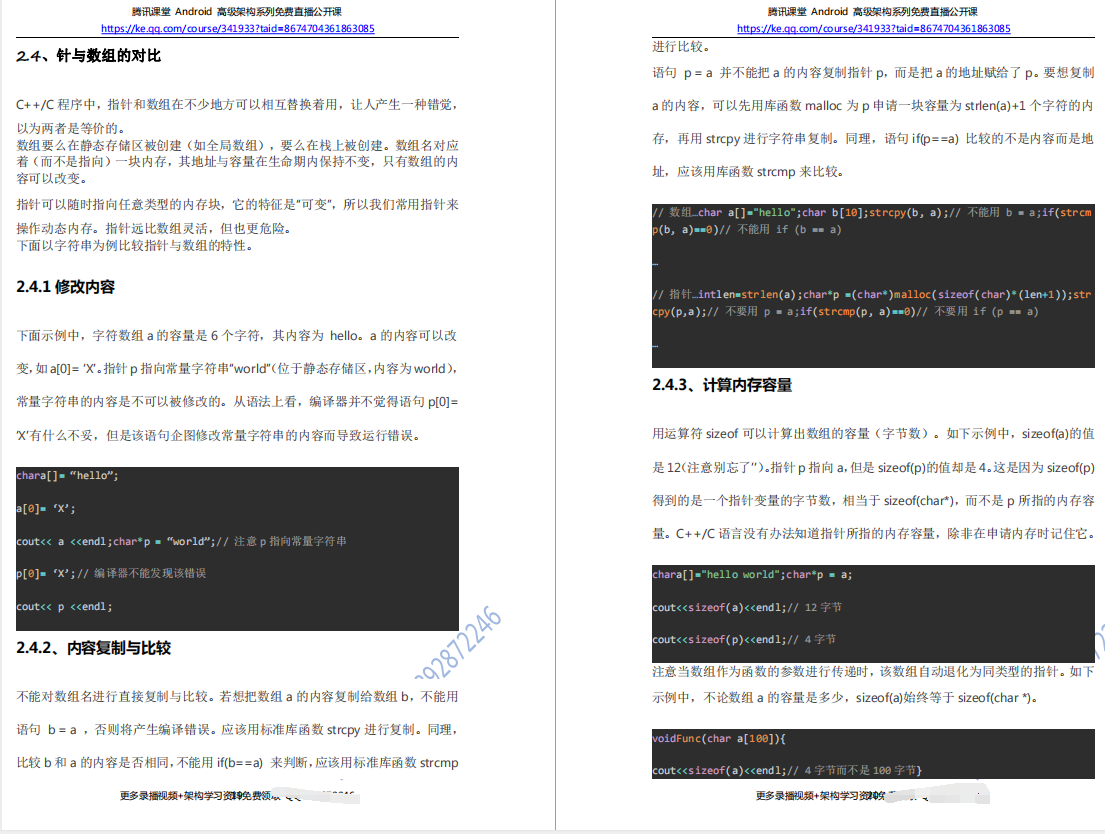This screenshot has width=1105, height=834.
Task: Click line starting '指针可以随时指向任意类型的内存块'
Action: coord(237,204)
